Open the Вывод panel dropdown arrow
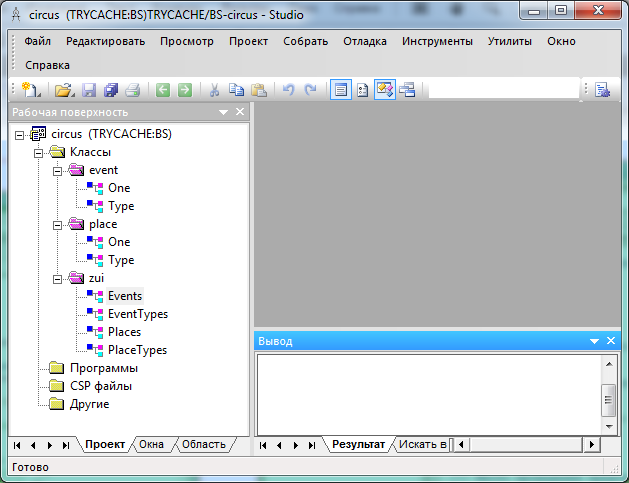This screenshot has height=483, width=629. [x=594, y=341]
